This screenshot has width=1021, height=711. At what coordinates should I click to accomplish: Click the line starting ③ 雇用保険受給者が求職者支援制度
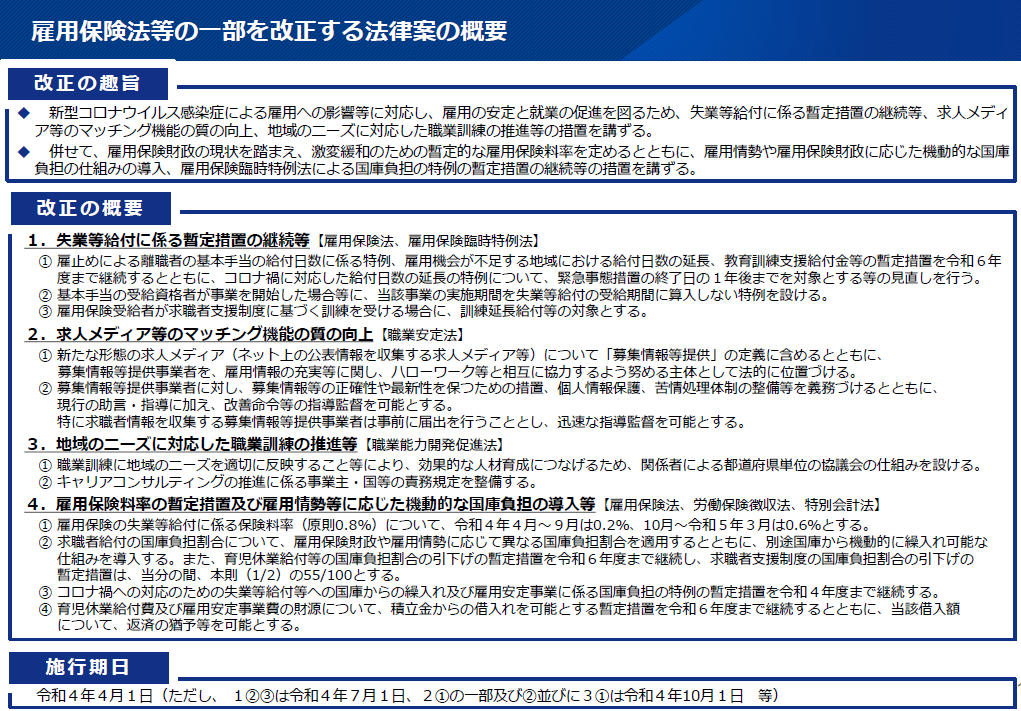pyautogui.click(x=344, y=311)
